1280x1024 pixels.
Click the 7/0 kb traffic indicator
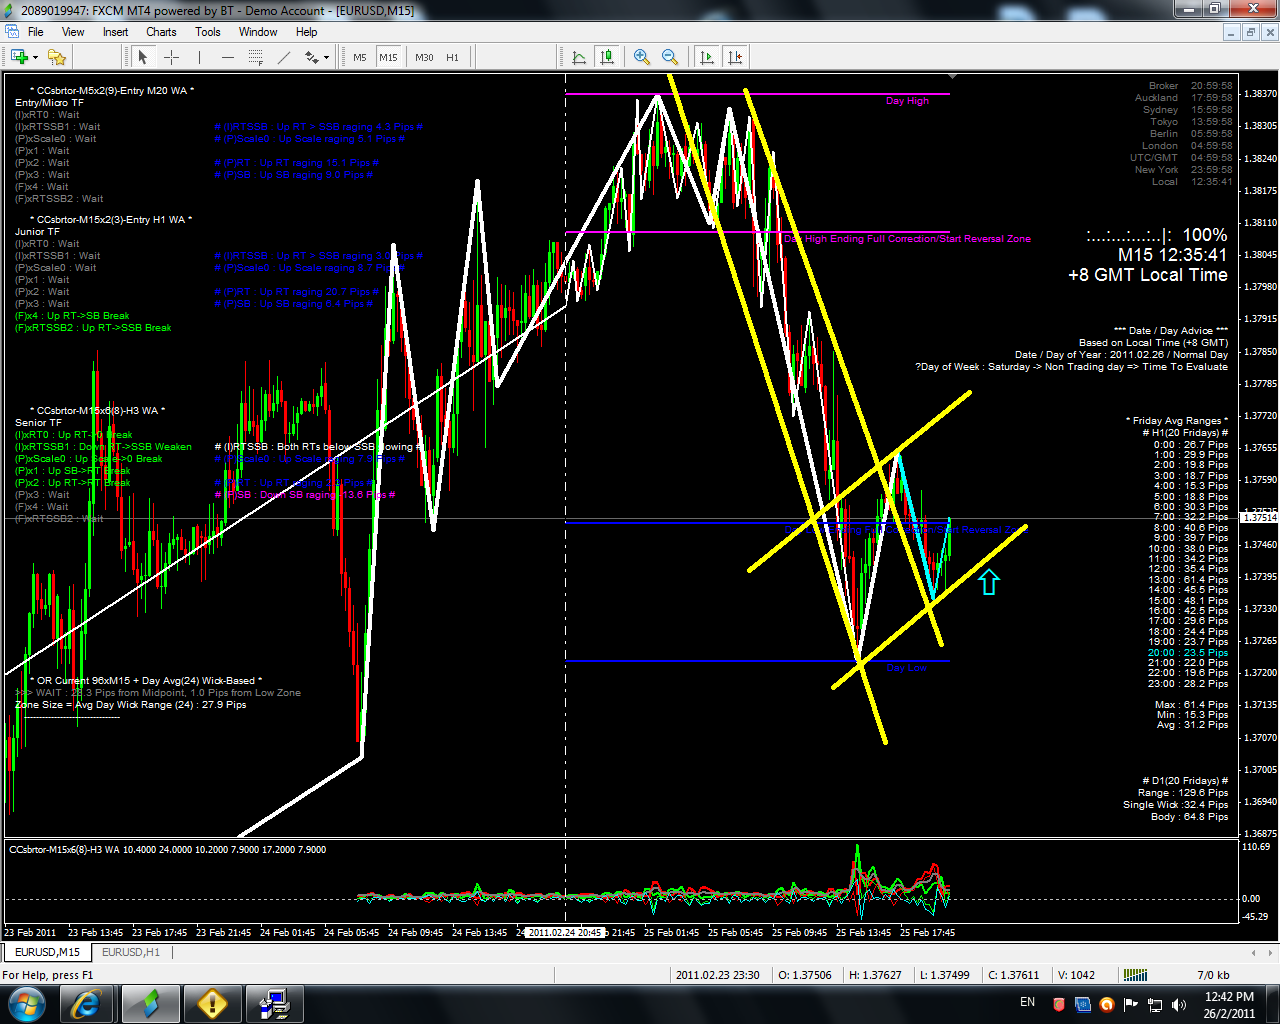(x=1213, y=975)
